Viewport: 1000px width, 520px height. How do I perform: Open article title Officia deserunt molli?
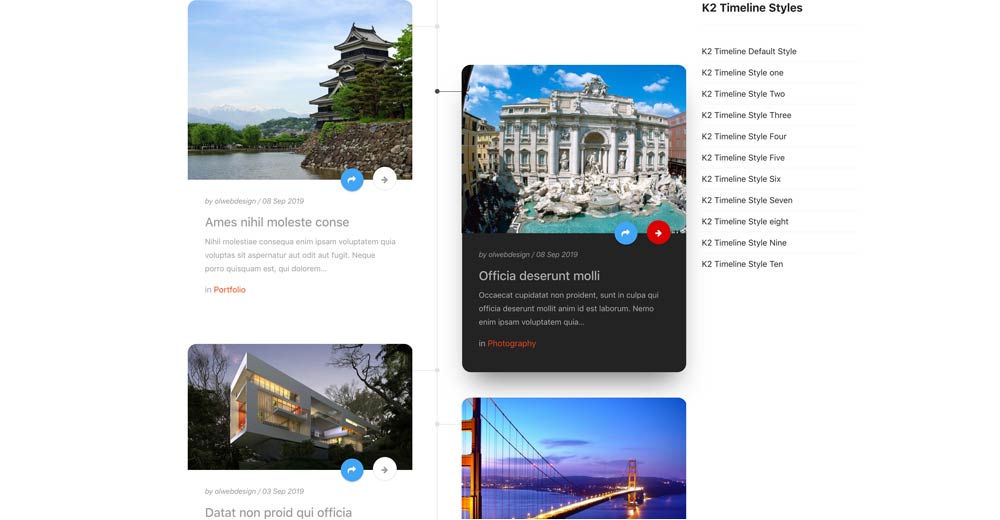[x=539, y=276]
